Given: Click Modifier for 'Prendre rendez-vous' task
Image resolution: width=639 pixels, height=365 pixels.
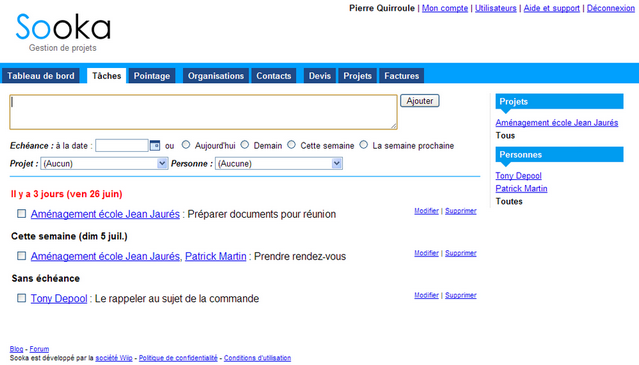Looking at the screenshot, I should pos(426,253).
